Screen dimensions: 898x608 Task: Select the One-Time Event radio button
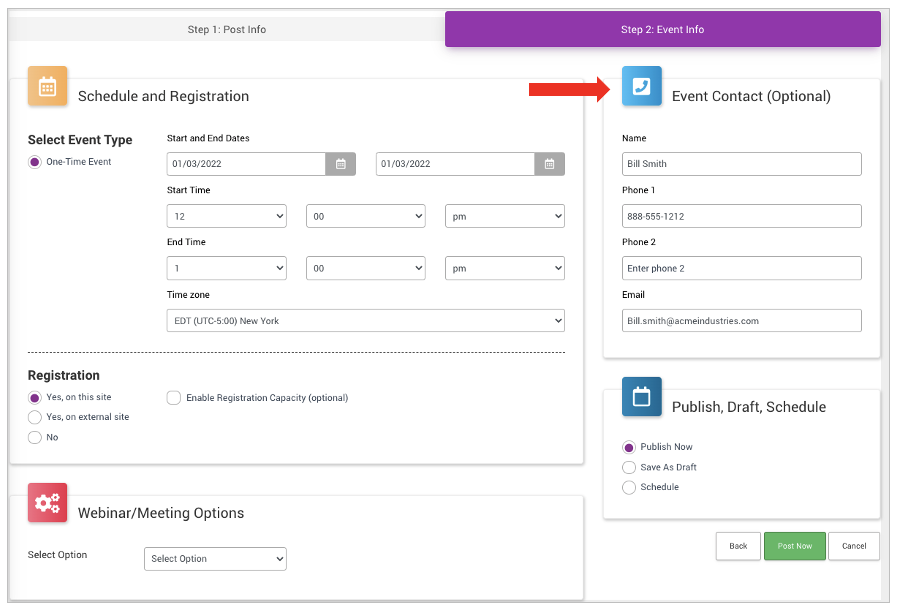click(35, 162)
